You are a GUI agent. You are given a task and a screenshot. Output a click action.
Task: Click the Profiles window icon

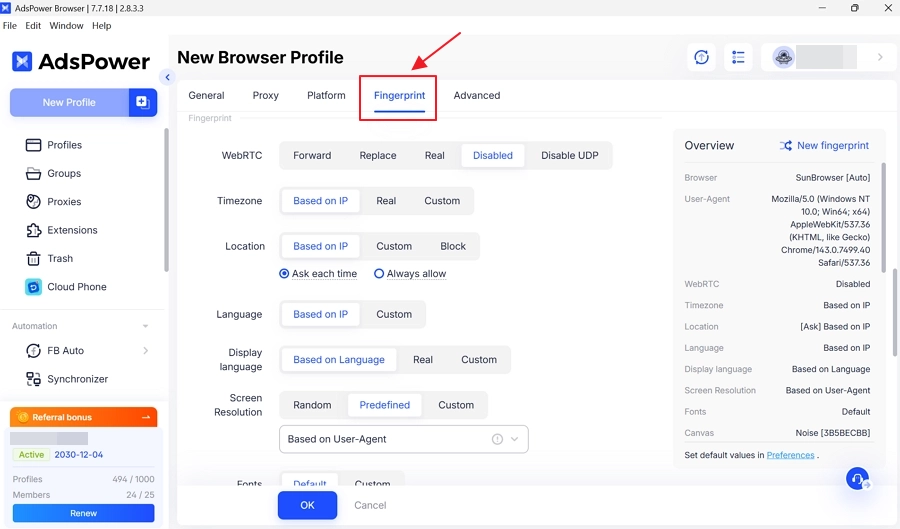[x=33, y=145]
